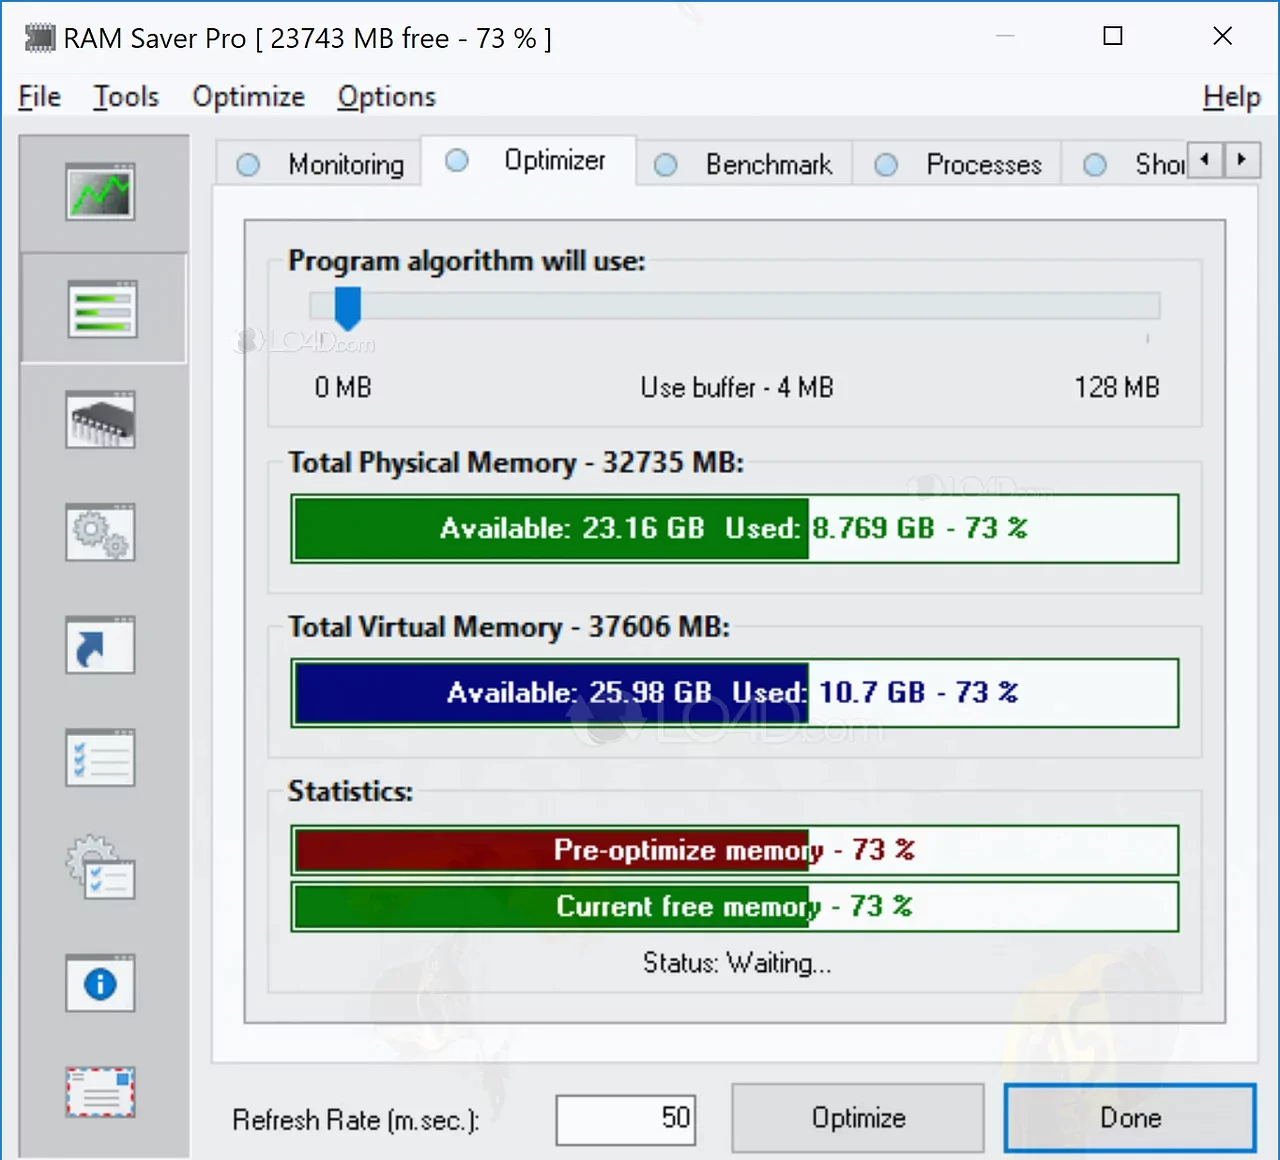Open the task list sidebar icon

[100, 758]
